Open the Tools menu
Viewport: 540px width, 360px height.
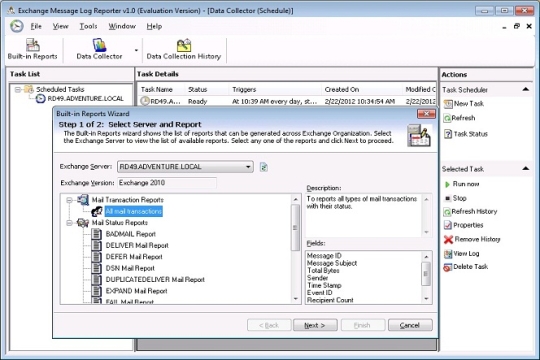tap(88, 26)
